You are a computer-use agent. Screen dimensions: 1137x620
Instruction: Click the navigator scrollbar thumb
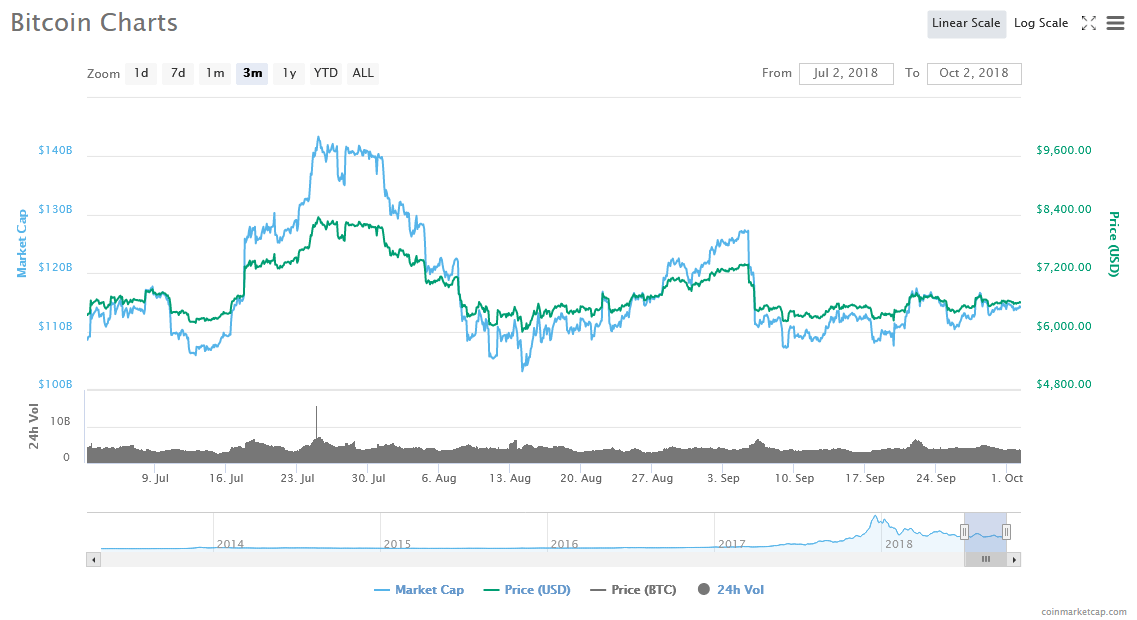(x=985, y=559)
